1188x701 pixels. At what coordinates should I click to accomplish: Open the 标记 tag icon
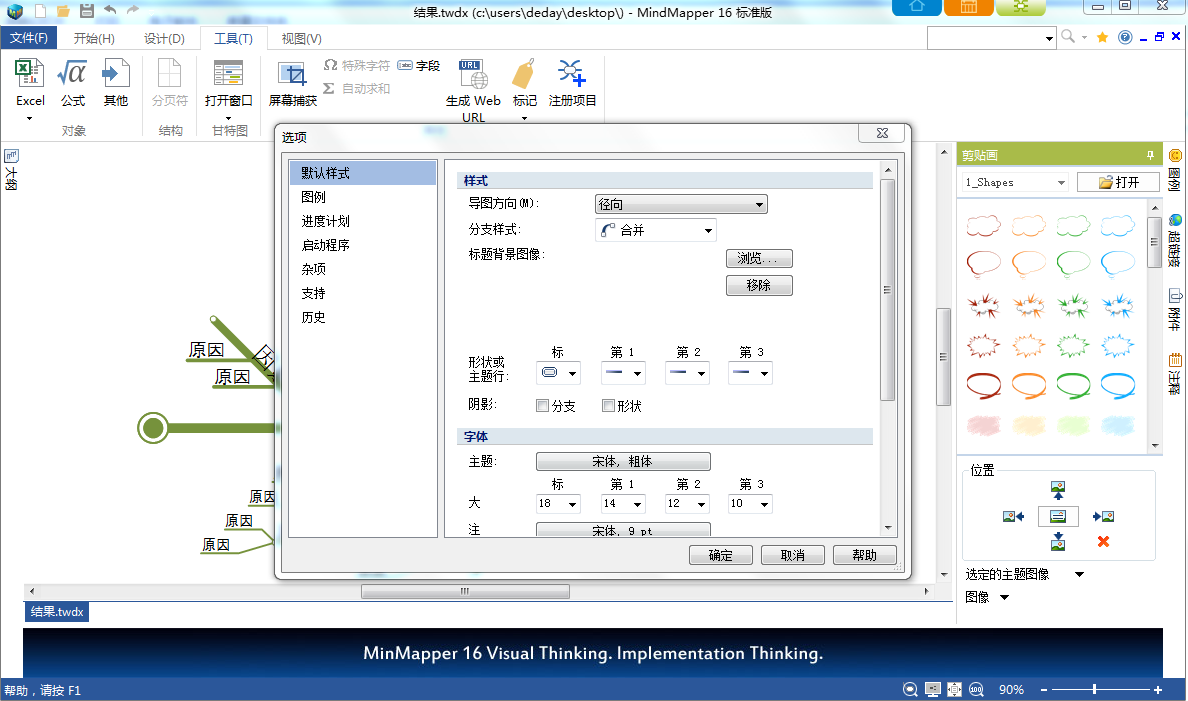(524, 75)
